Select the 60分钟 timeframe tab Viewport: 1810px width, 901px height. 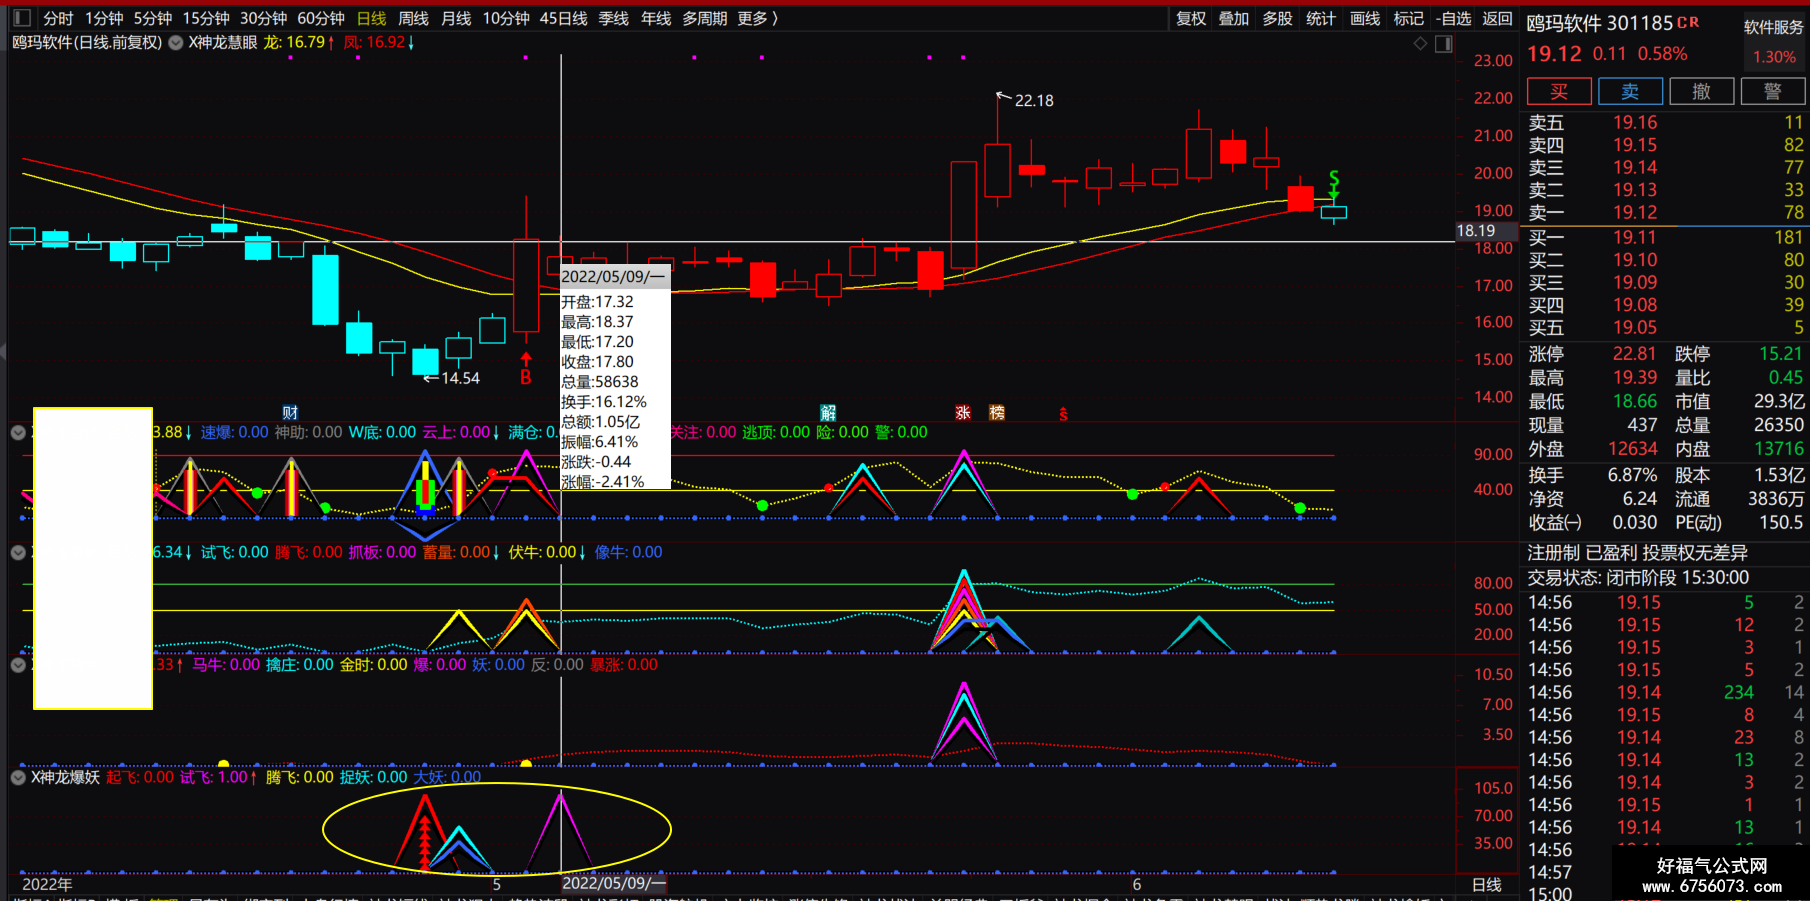click(321, 18)
